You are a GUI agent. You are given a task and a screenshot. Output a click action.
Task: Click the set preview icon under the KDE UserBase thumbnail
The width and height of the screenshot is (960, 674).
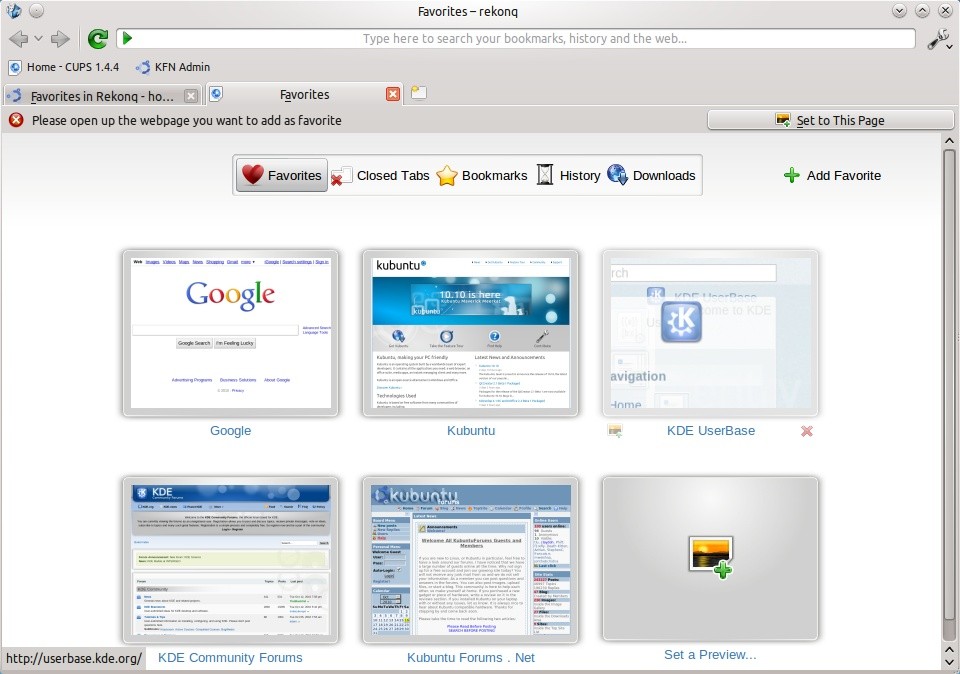[615, 431]
